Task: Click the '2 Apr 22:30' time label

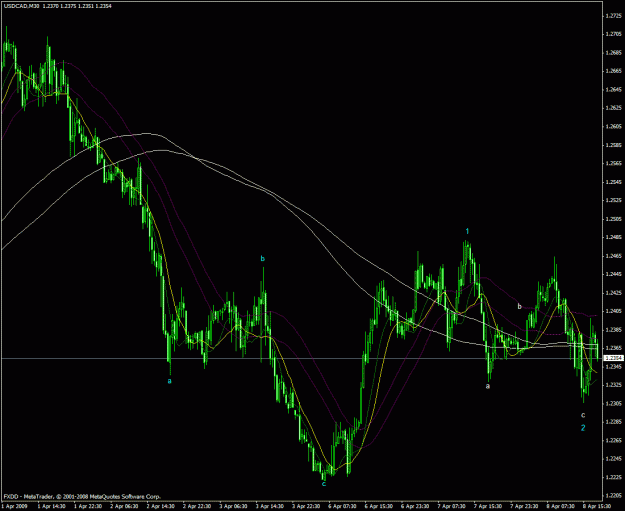Action: [x=195, y=507]
